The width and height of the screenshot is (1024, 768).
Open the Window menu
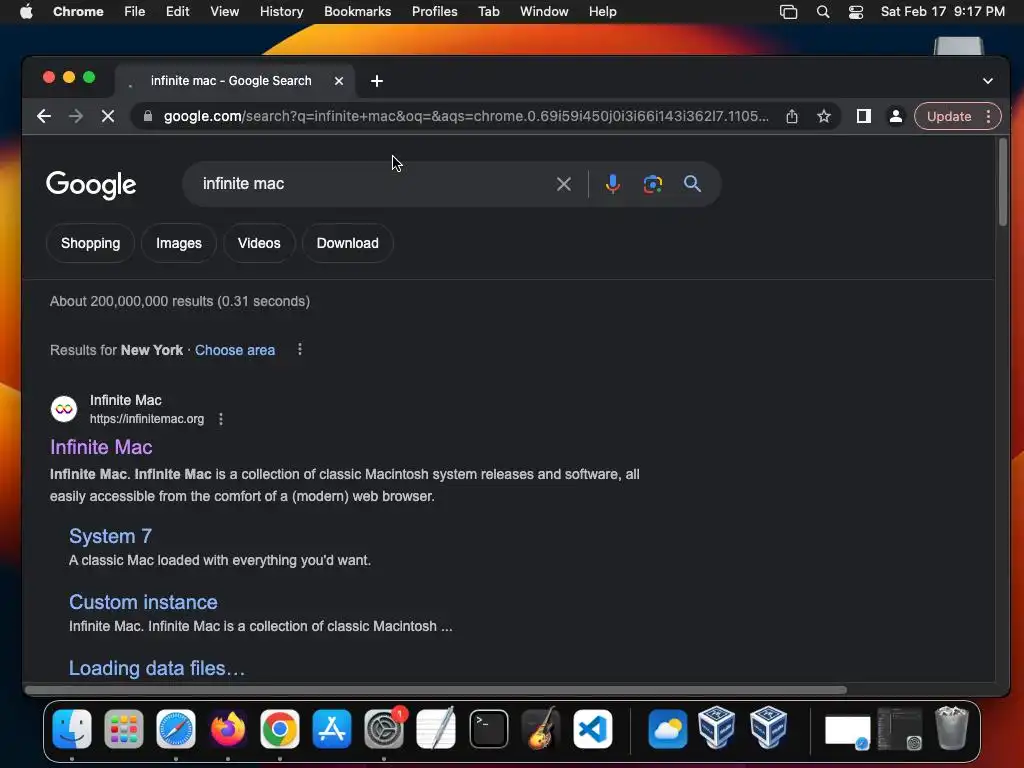[544, 12]
